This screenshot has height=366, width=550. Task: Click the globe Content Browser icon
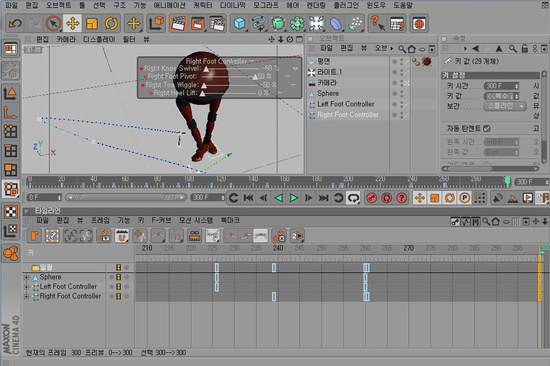pyautogui.click(x=419, y=24)
